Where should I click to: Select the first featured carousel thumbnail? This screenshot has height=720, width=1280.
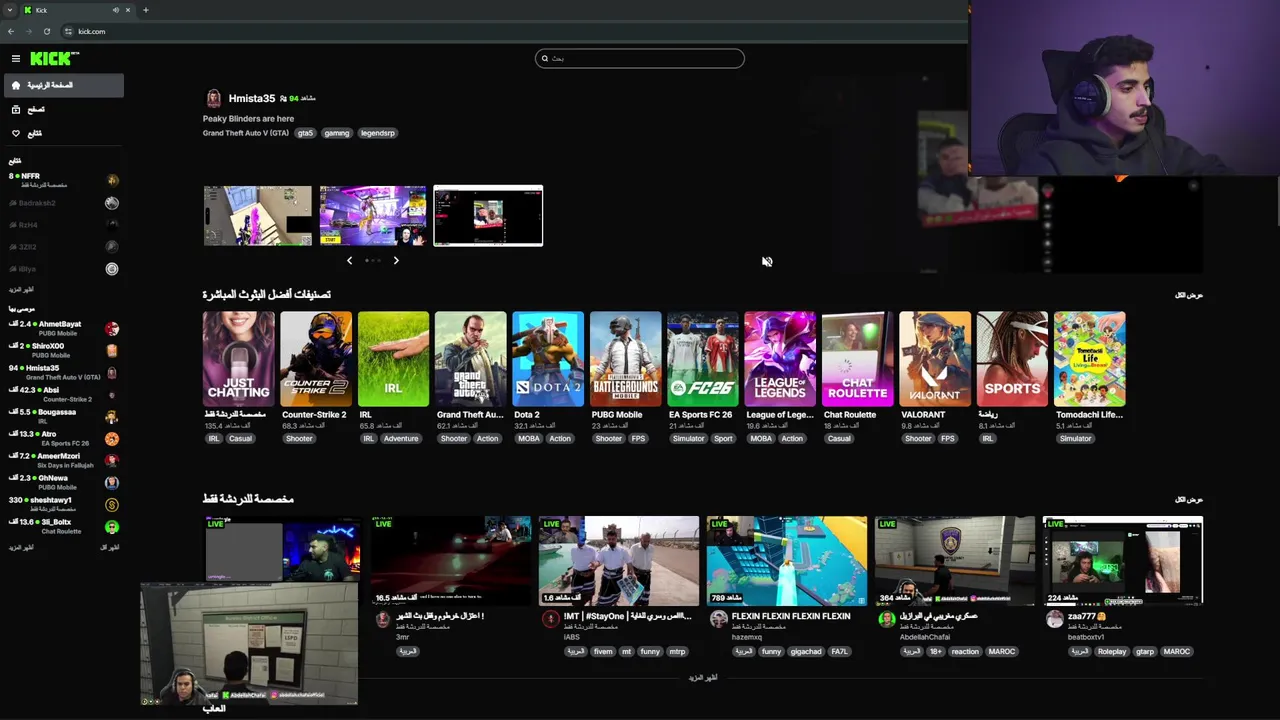click(258, 215)
